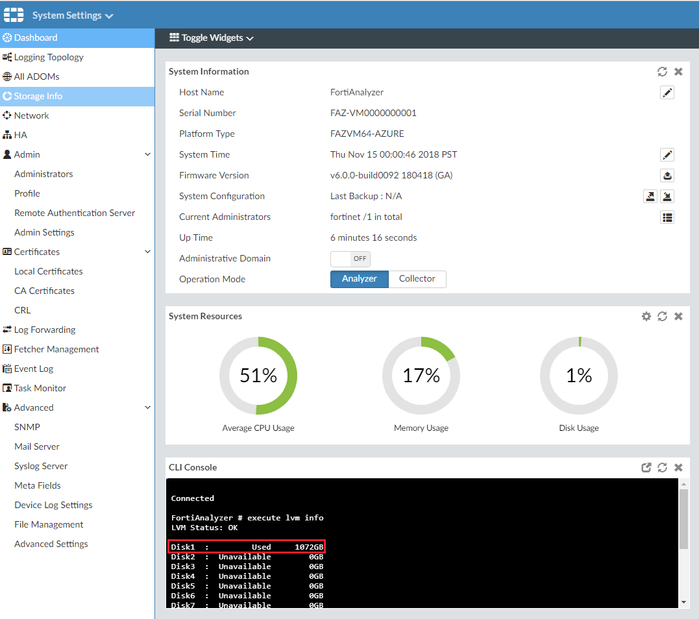Click the System Time edit pencil icon
The image size is (699, 619).
tap(667, 155)
